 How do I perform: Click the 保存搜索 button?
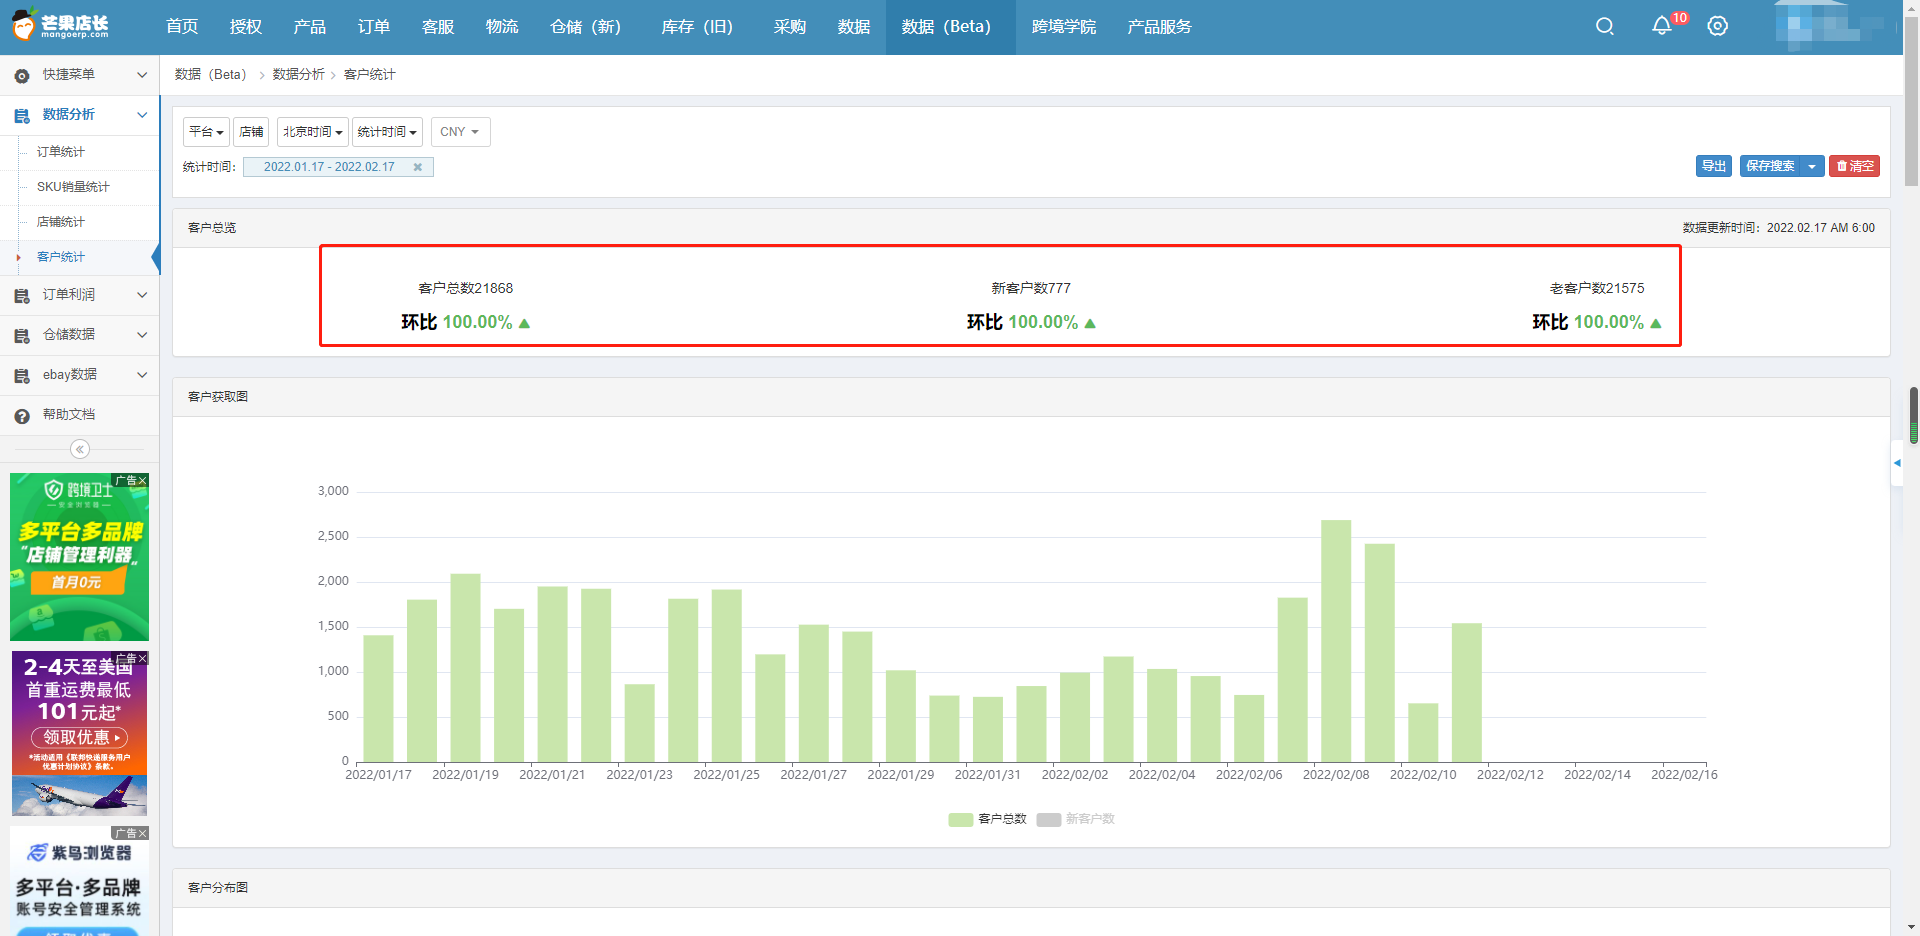pos(1771,166)
